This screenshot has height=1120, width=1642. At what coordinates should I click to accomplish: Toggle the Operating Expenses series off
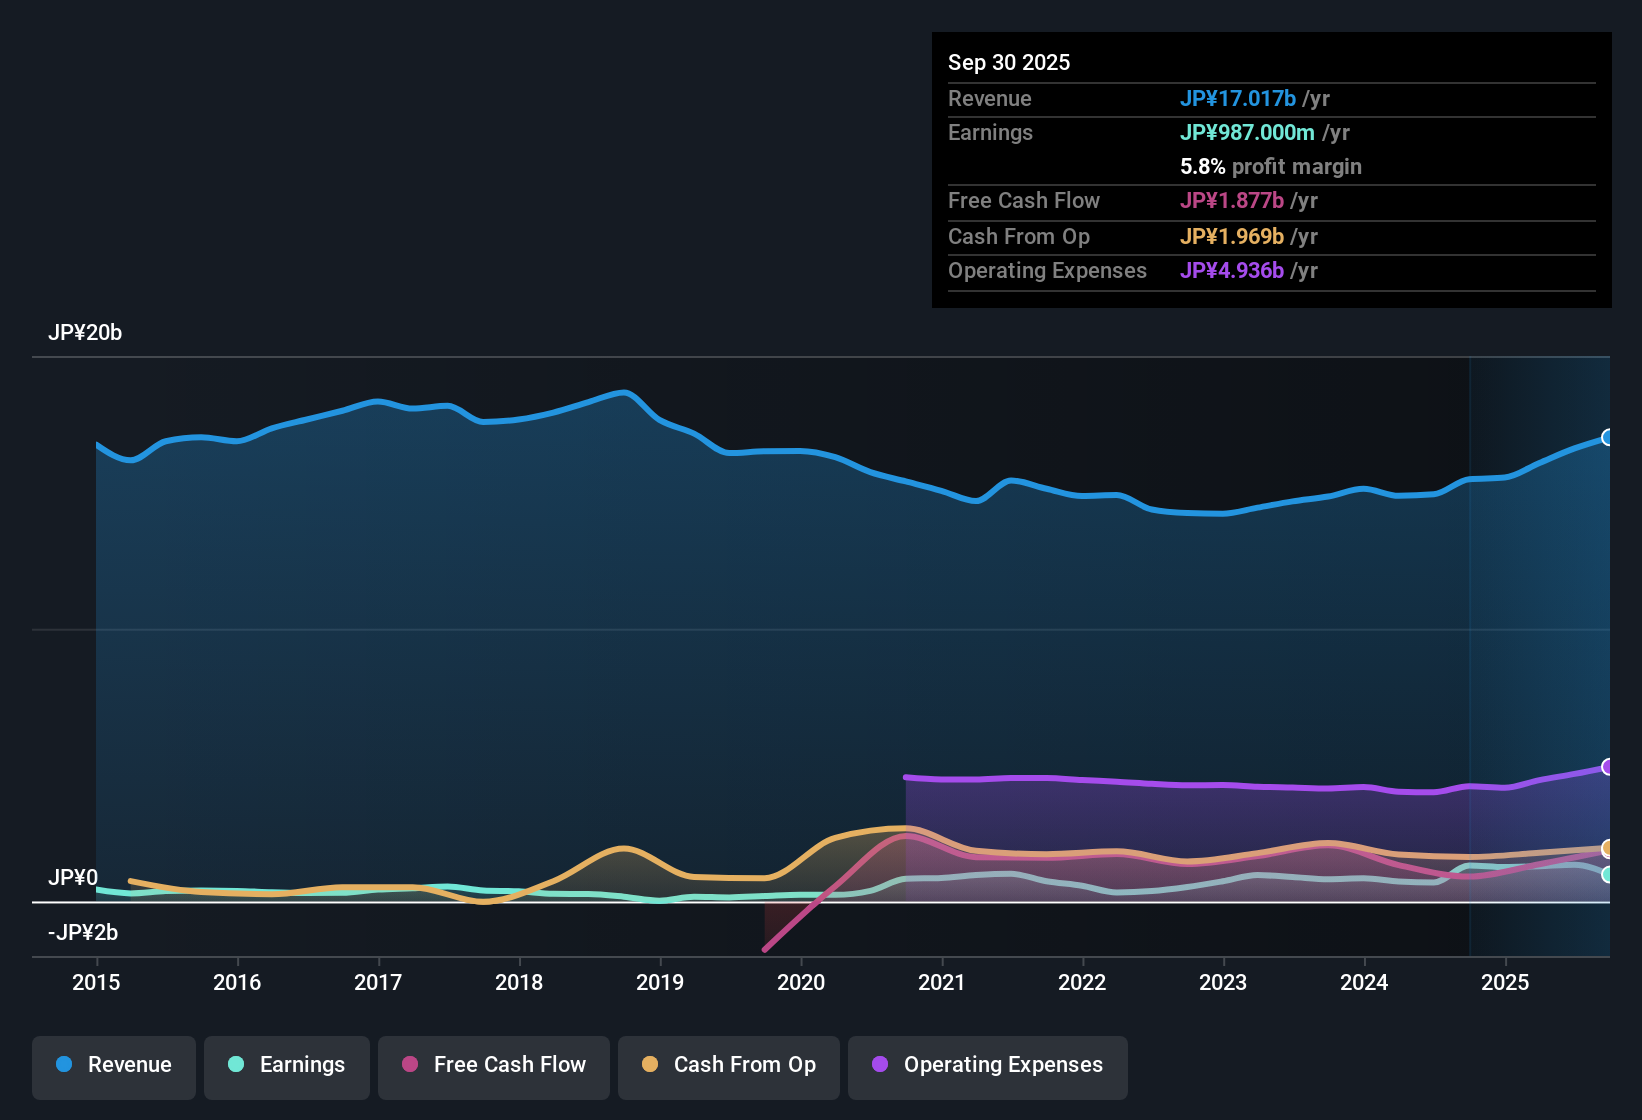click(x=987, y=1065)
